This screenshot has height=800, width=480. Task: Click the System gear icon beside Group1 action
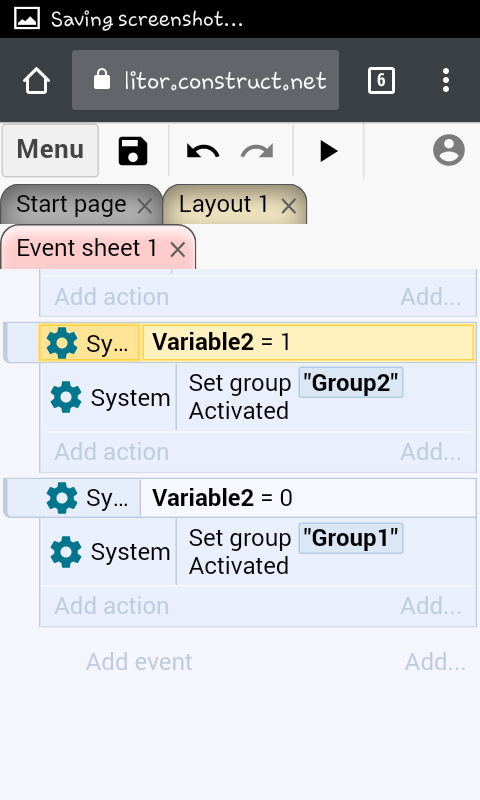(x=66, y=552)
